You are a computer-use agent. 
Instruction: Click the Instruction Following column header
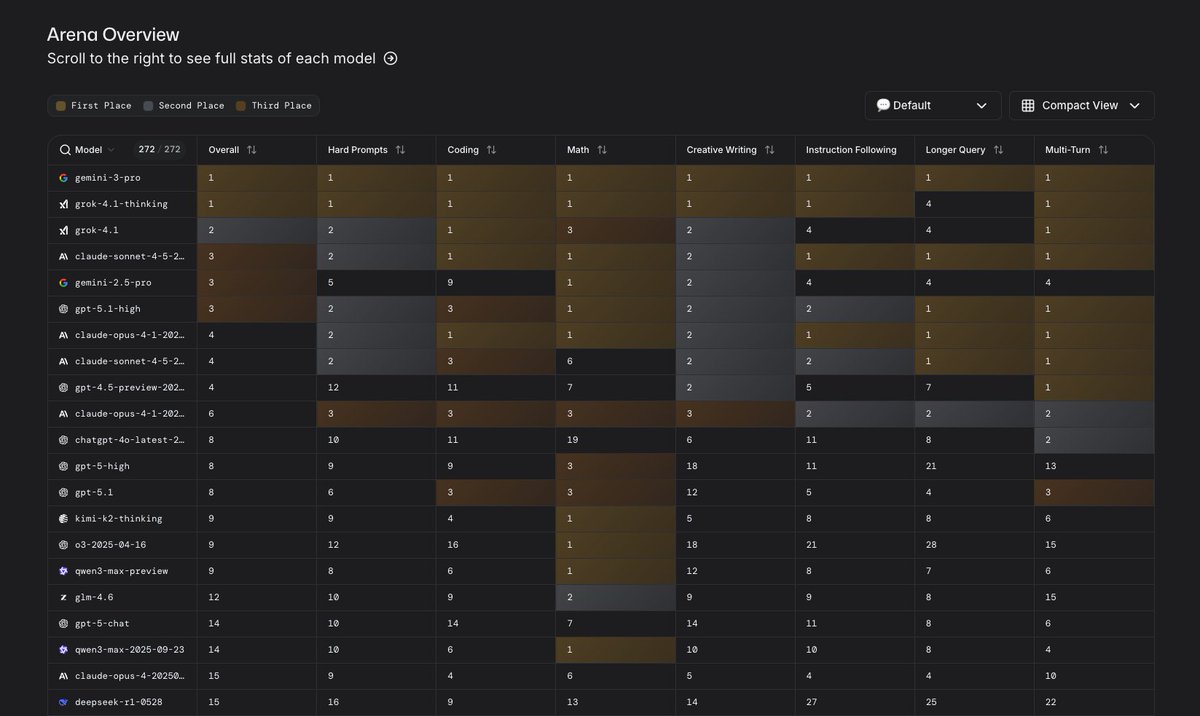pos(851,150)
